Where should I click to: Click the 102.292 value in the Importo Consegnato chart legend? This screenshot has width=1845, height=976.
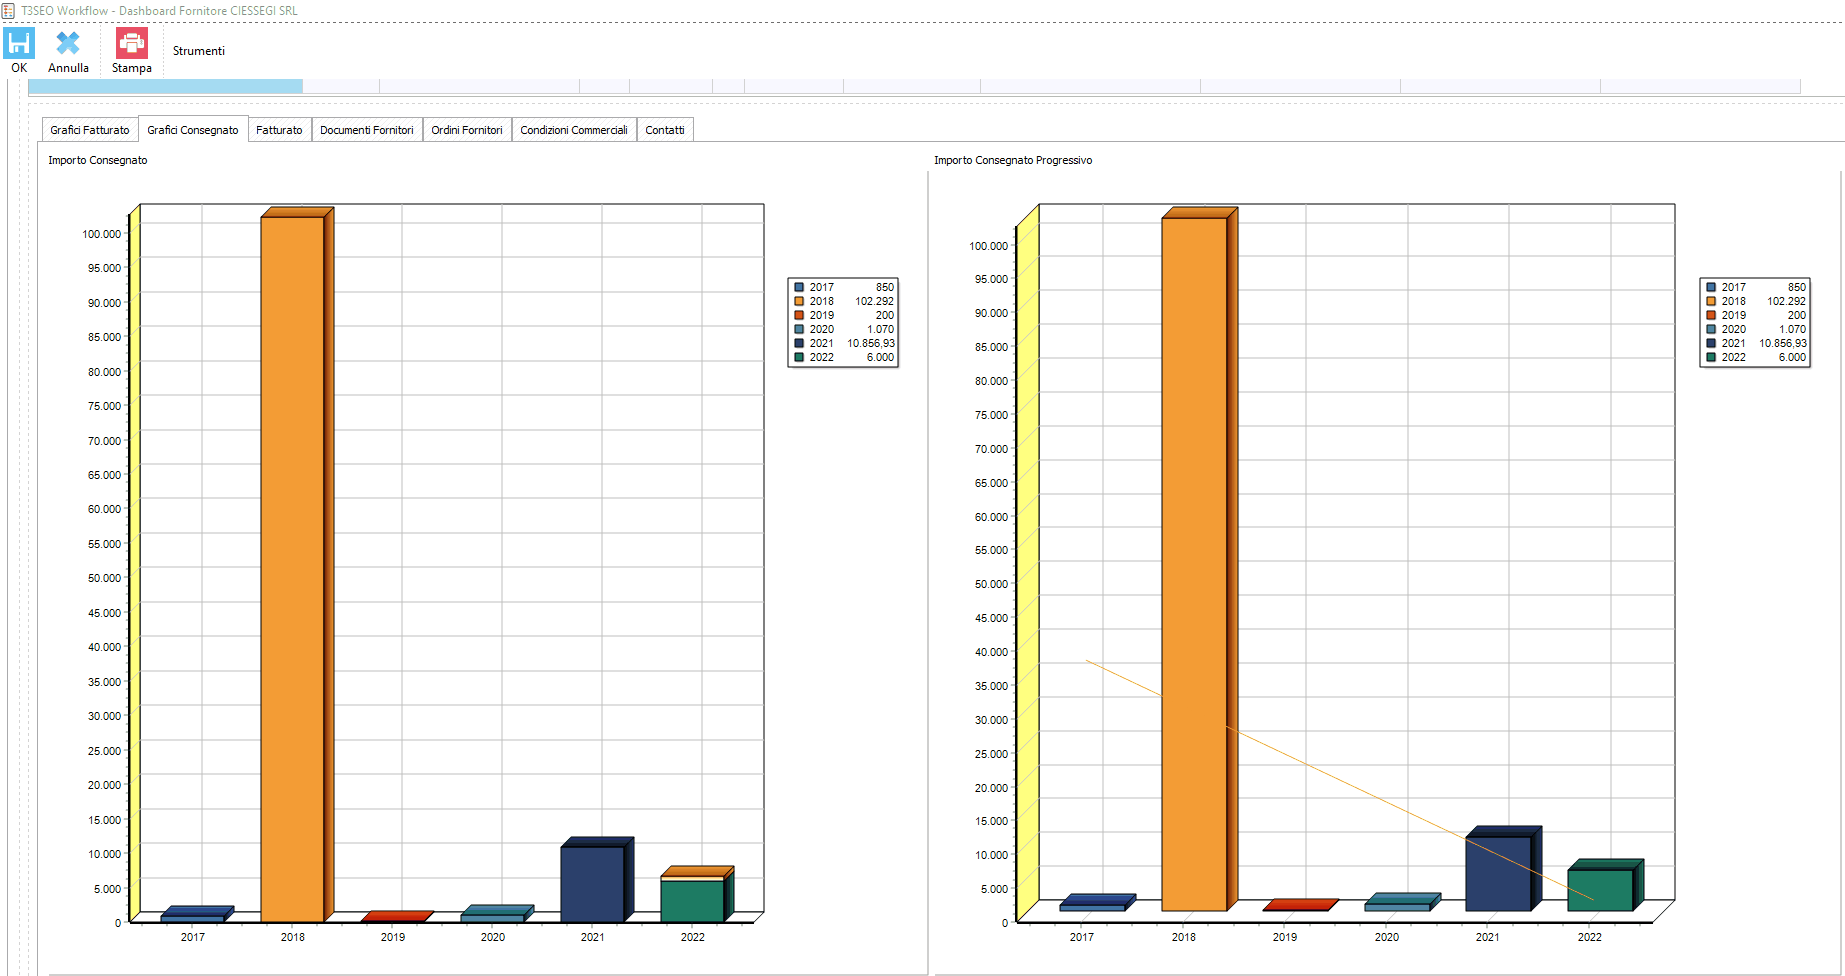[874, 301]
